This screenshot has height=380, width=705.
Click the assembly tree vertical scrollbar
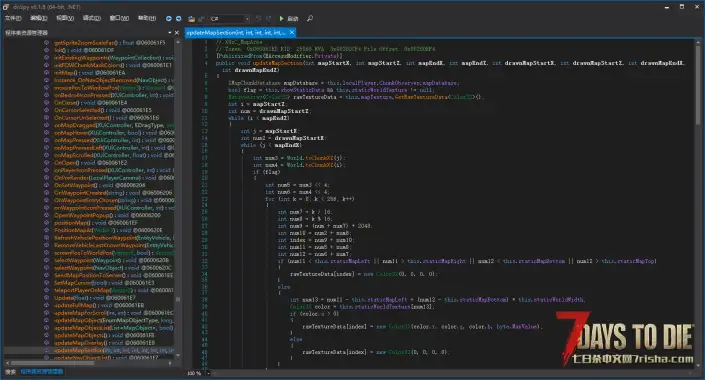pyautogui.click(x=178, y=198)
